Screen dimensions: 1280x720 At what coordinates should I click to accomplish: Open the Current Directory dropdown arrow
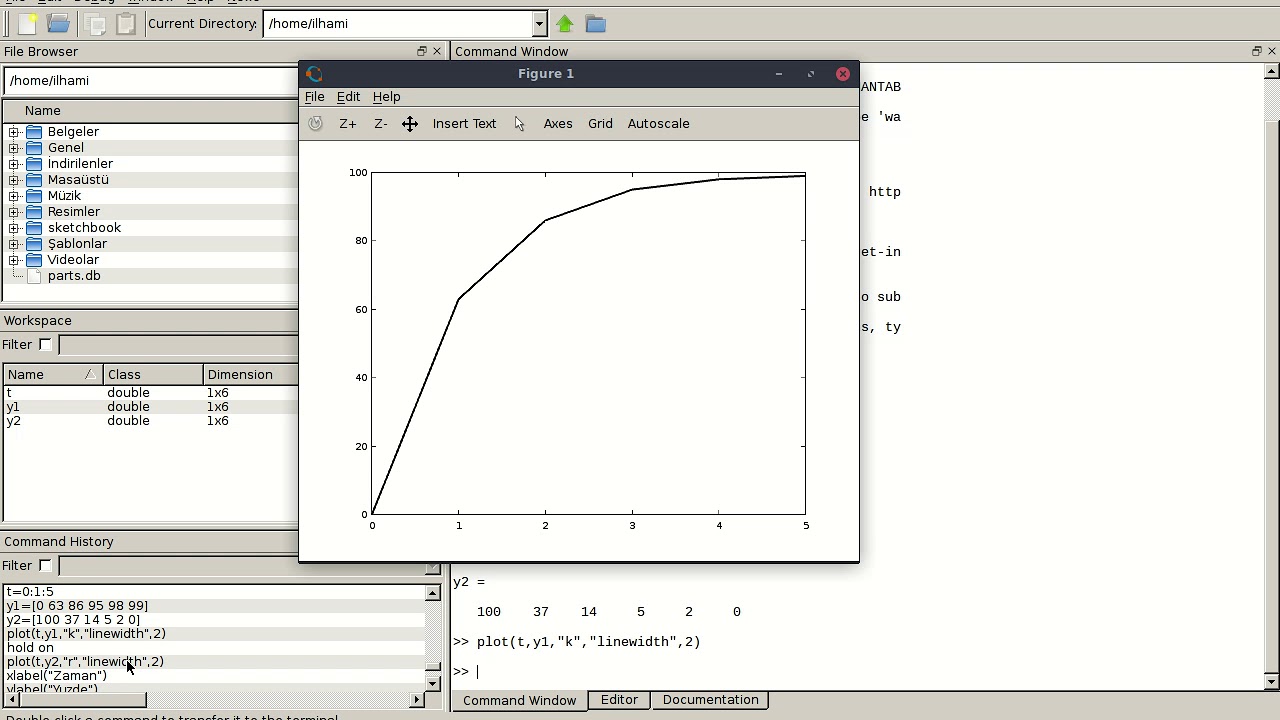point(539,24)
